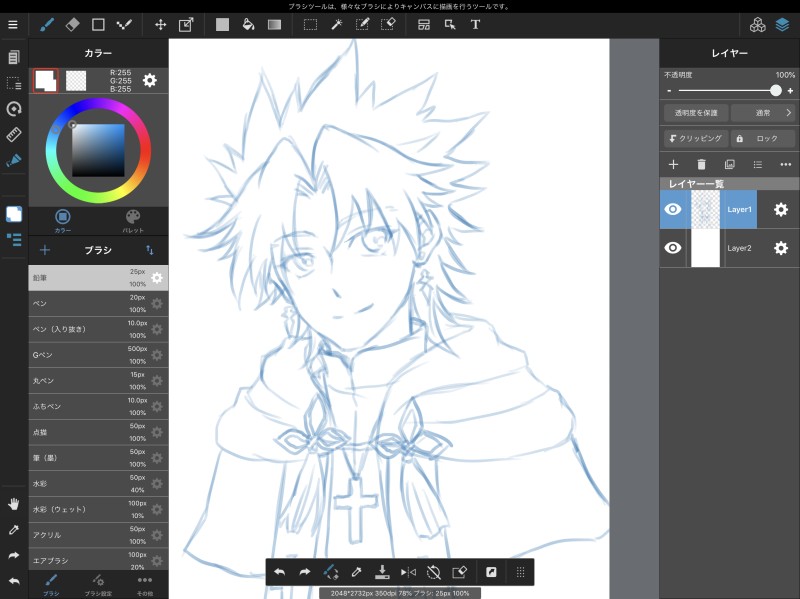Screen dimensions: 800x599
Task: Select the Brush tool in top toolbar
Action: coord(47,24)
